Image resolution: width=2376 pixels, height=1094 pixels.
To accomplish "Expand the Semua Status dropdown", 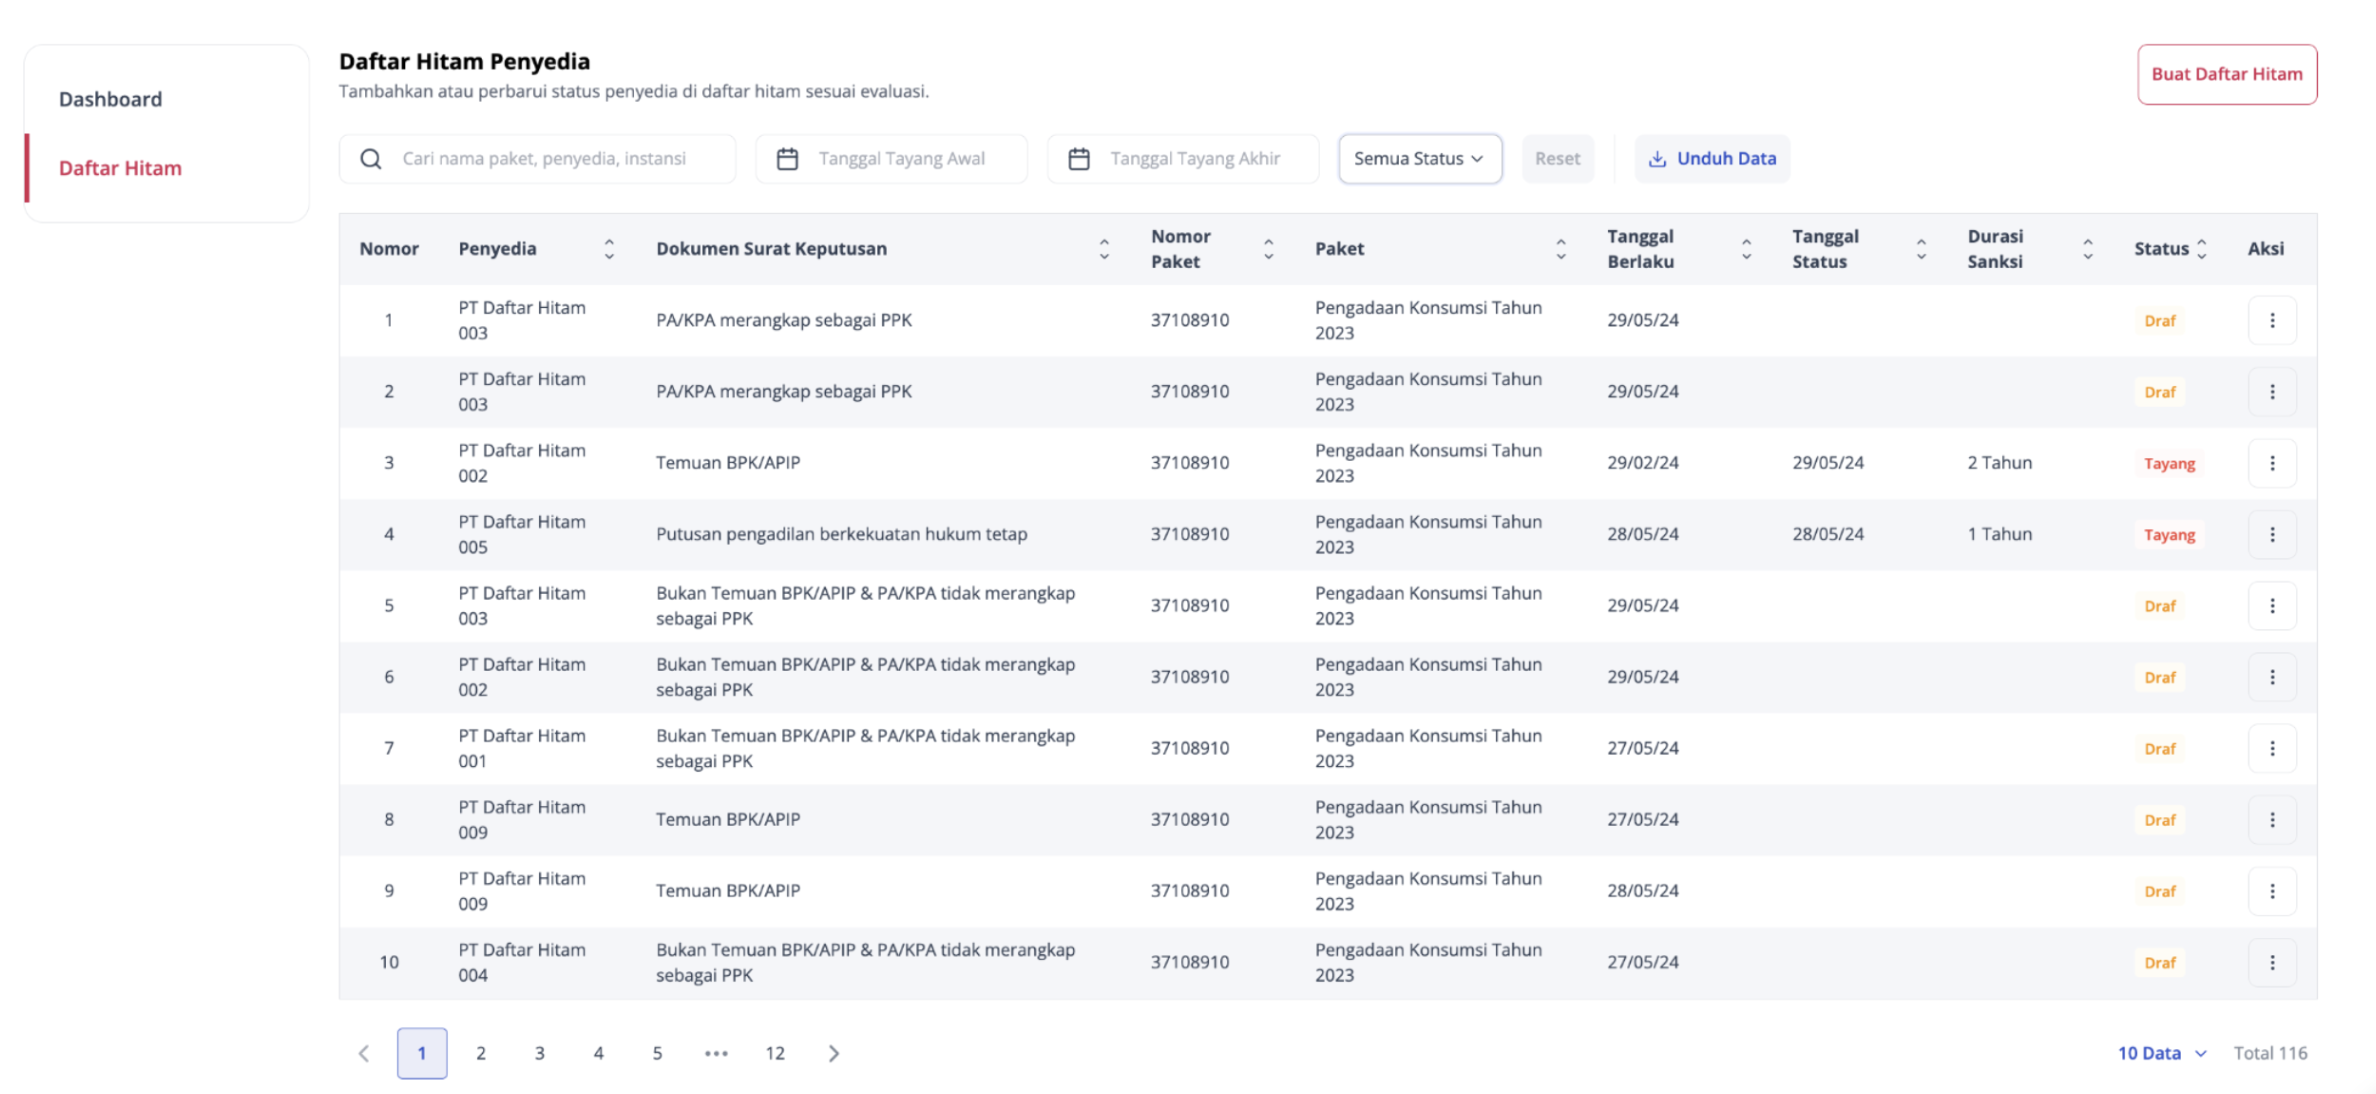I will coord(1419,159).
